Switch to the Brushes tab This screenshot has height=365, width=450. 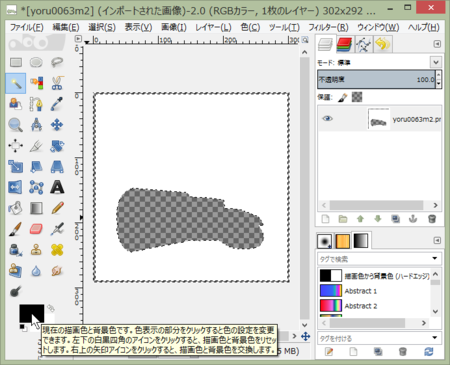click(325, 241)
